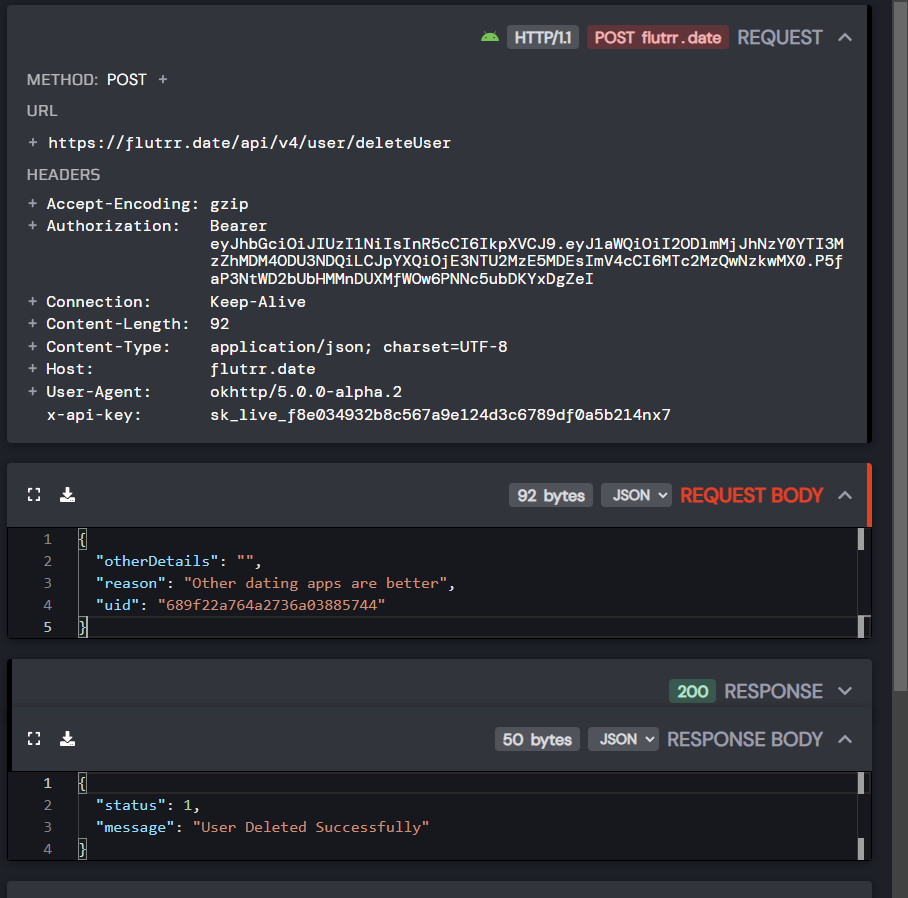Click the Android source icon
The width and height of the screenshot is (908, 898).
pos(490,38)
